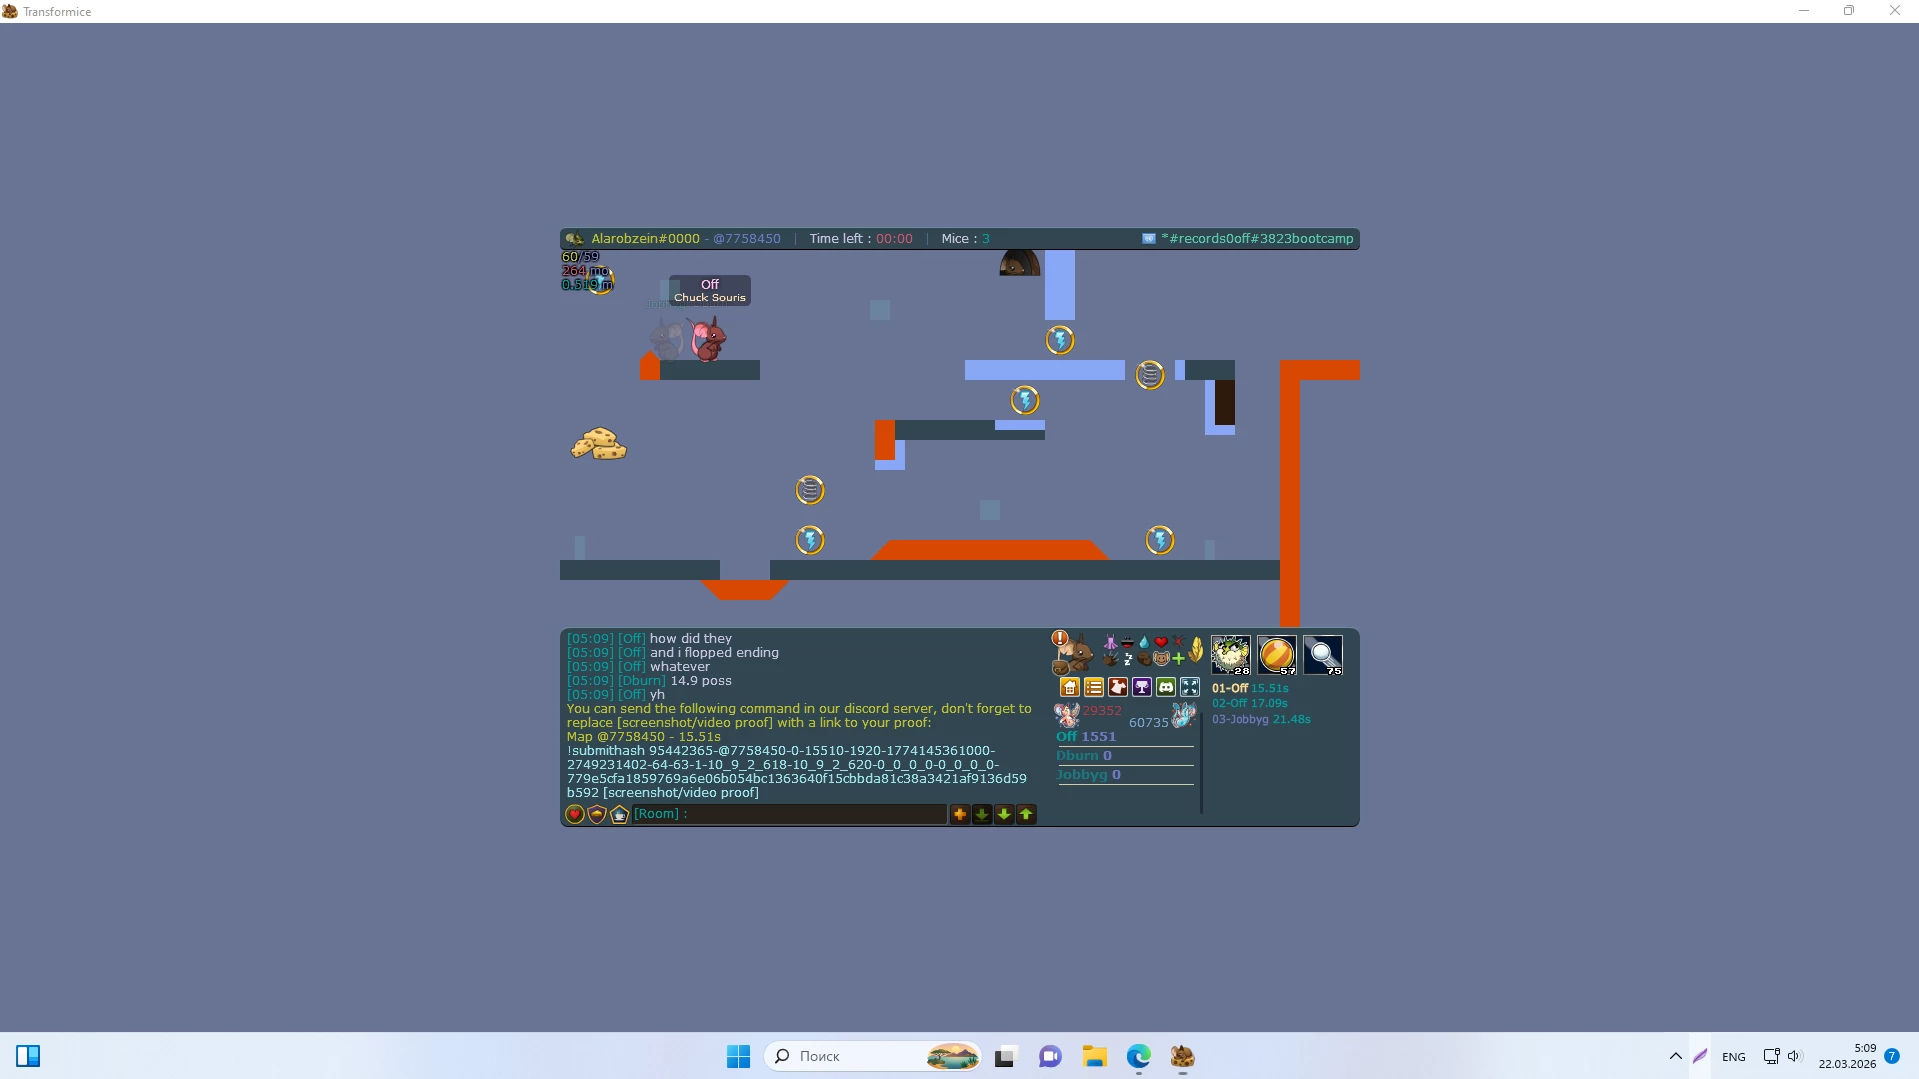Use the snowball item with count 75
The image size is (1919, 1079).
point(1323,655)
